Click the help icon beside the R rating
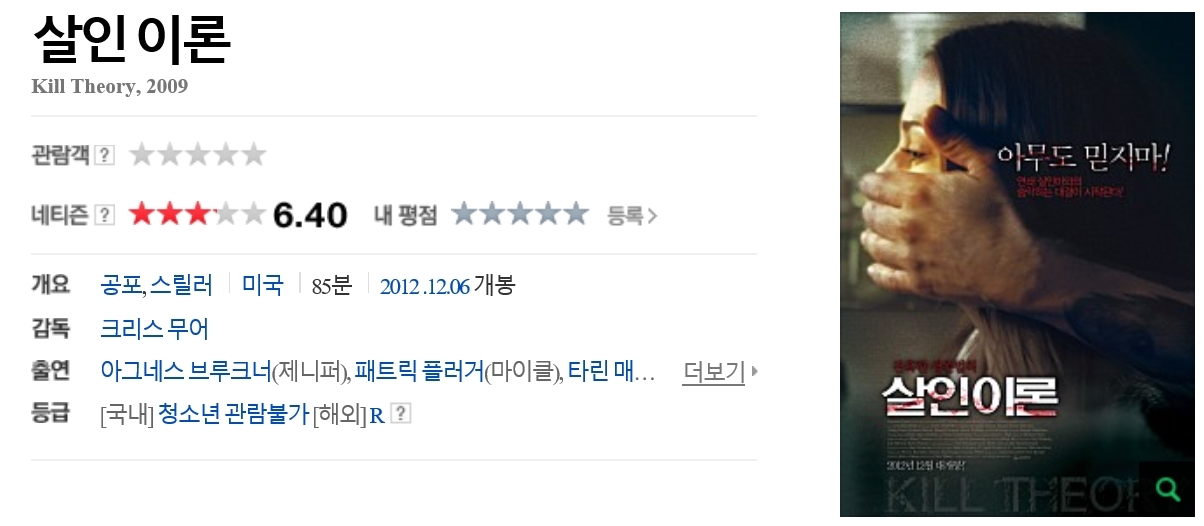This screenshot has width=1204, height=526. pyautogui.click(x=401, y=413)
